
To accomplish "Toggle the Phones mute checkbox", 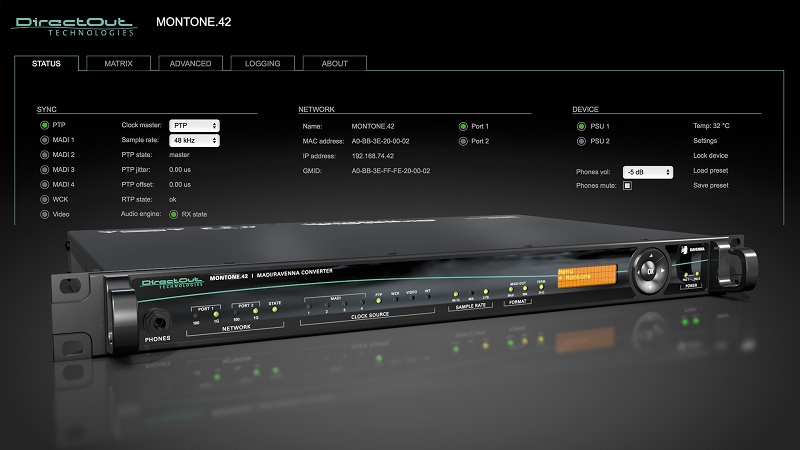I will (x=628, y=186).
